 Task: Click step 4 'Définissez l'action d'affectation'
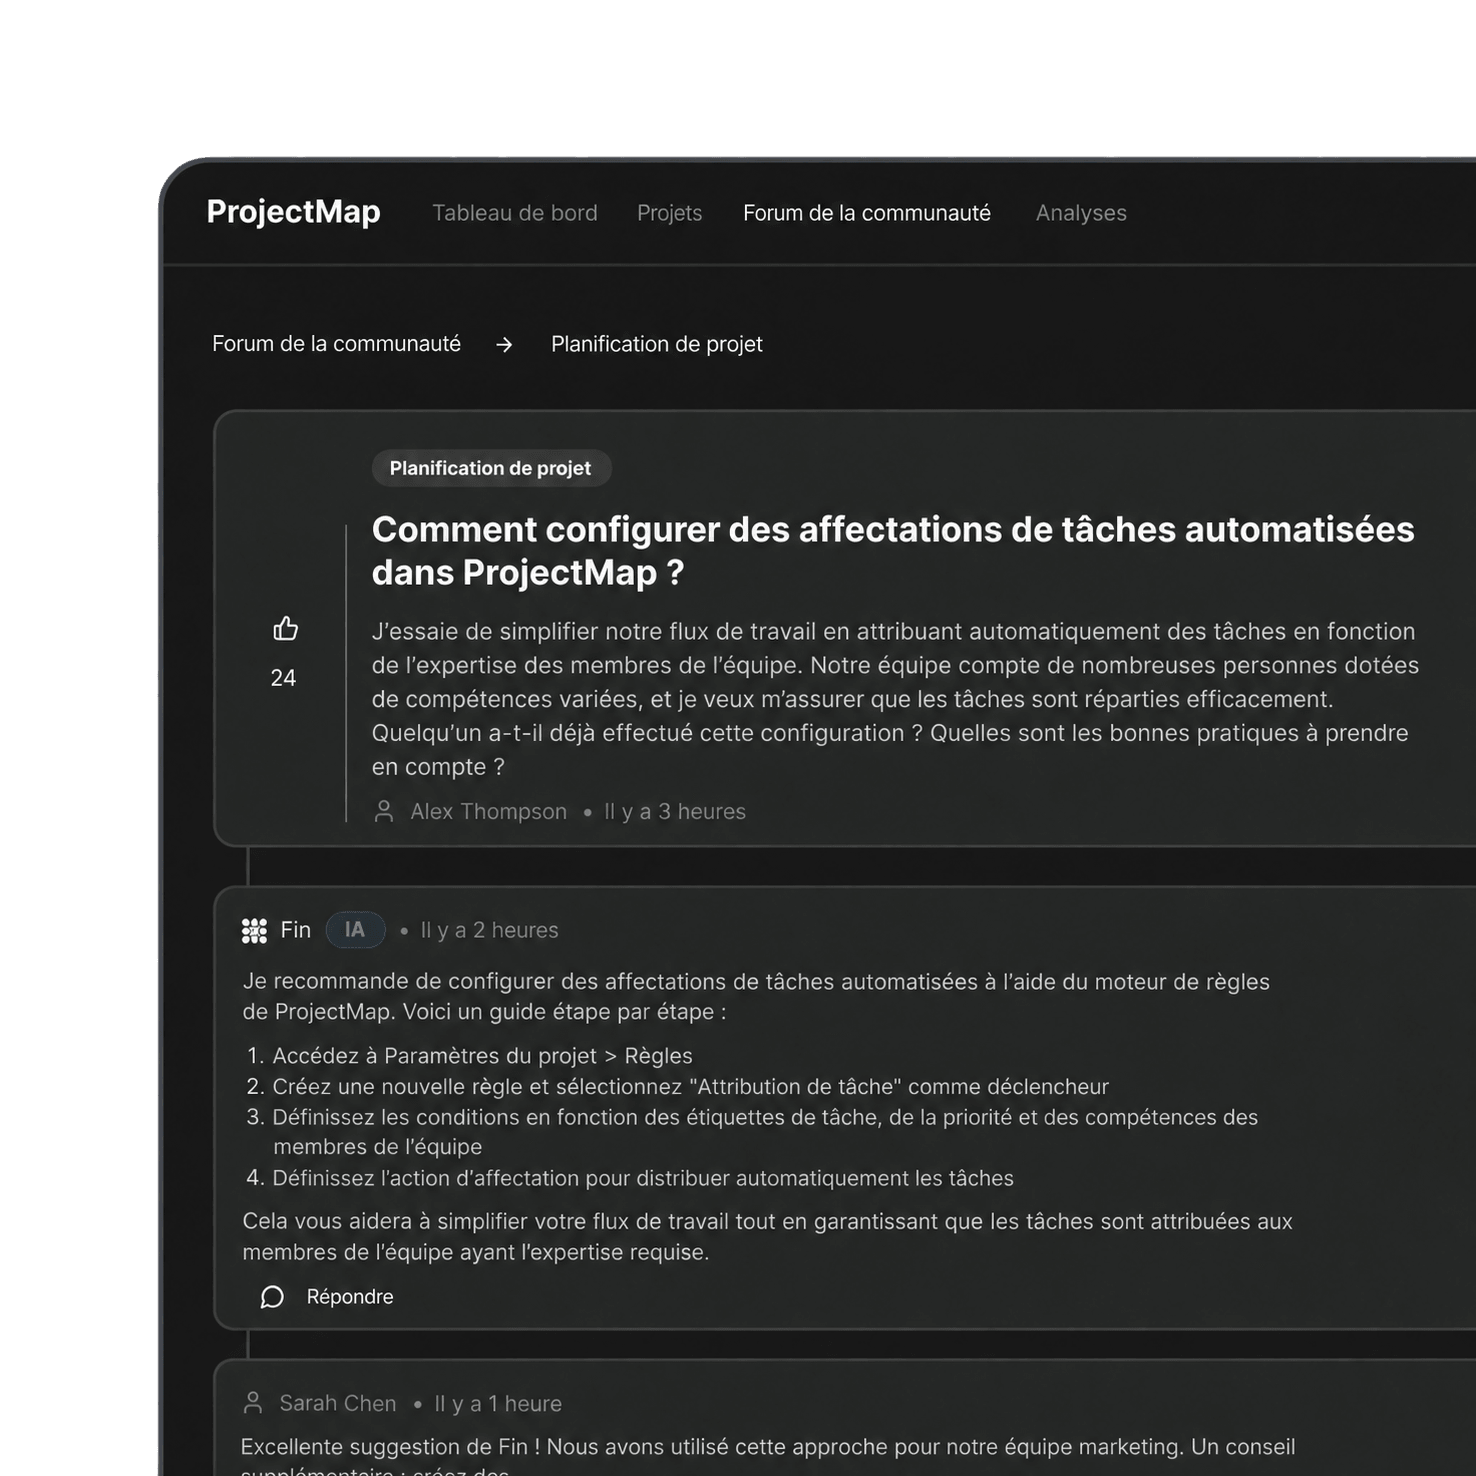(x=630, y=1178)
